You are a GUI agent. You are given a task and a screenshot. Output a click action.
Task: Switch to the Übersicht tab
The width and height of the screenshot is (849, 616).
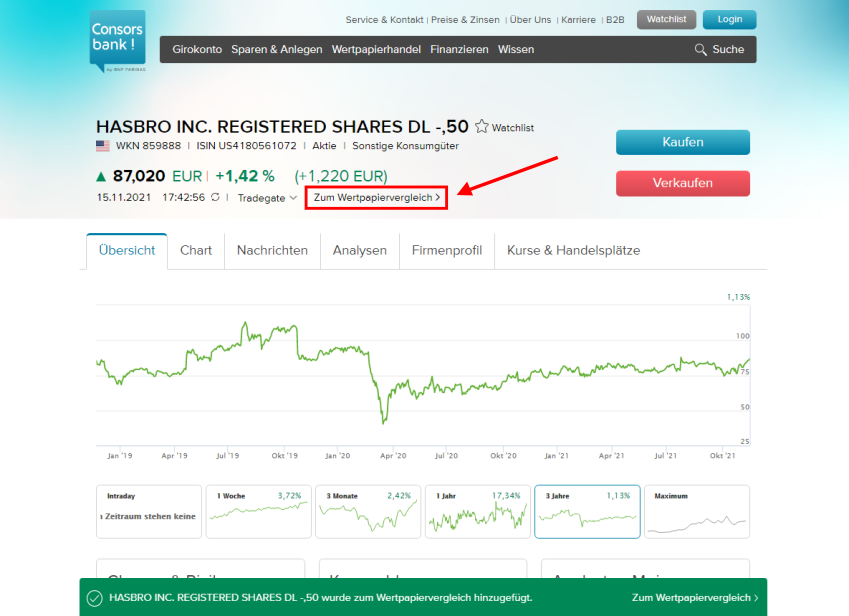pyautogui.click(x=127, y=251)
